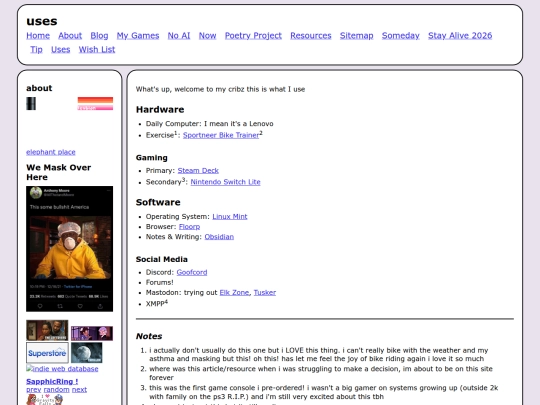The width and height of the screenshot is (540, 405).
Task: Click the Social Media heading
Action: coord(162,259)
